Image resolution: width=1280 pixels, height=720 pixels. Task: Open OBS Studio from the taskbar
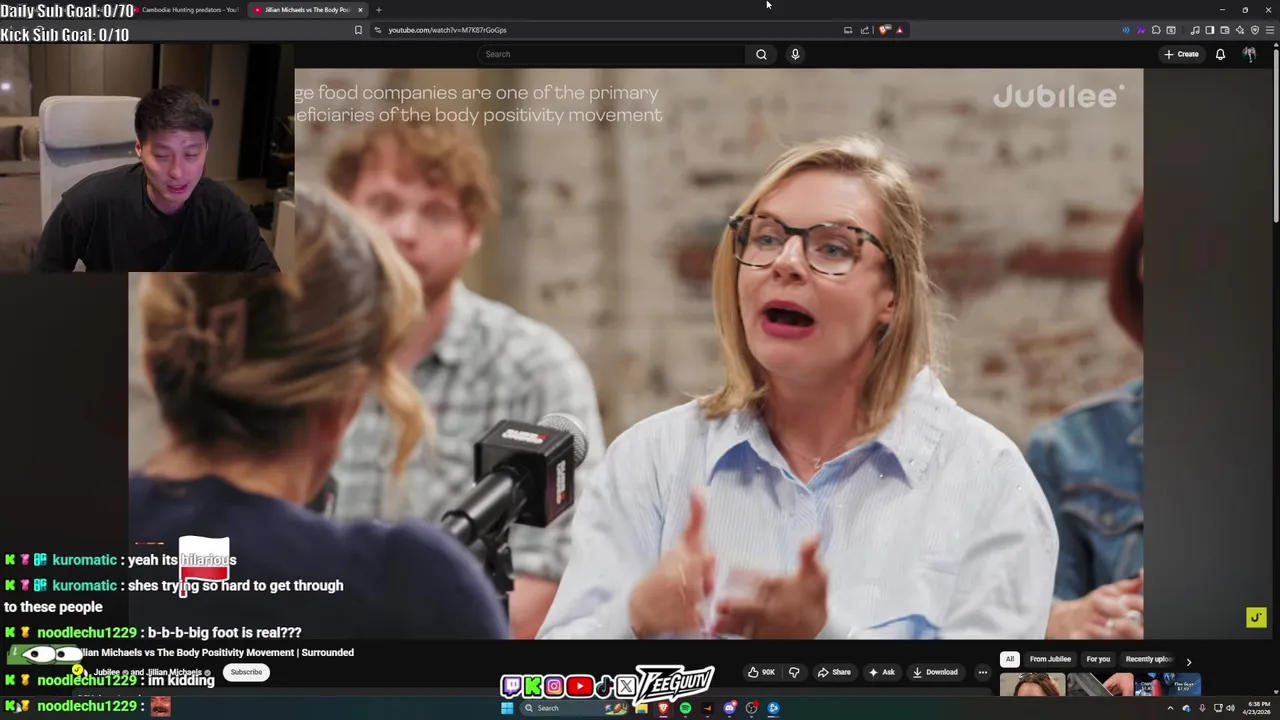coord(752,708)
